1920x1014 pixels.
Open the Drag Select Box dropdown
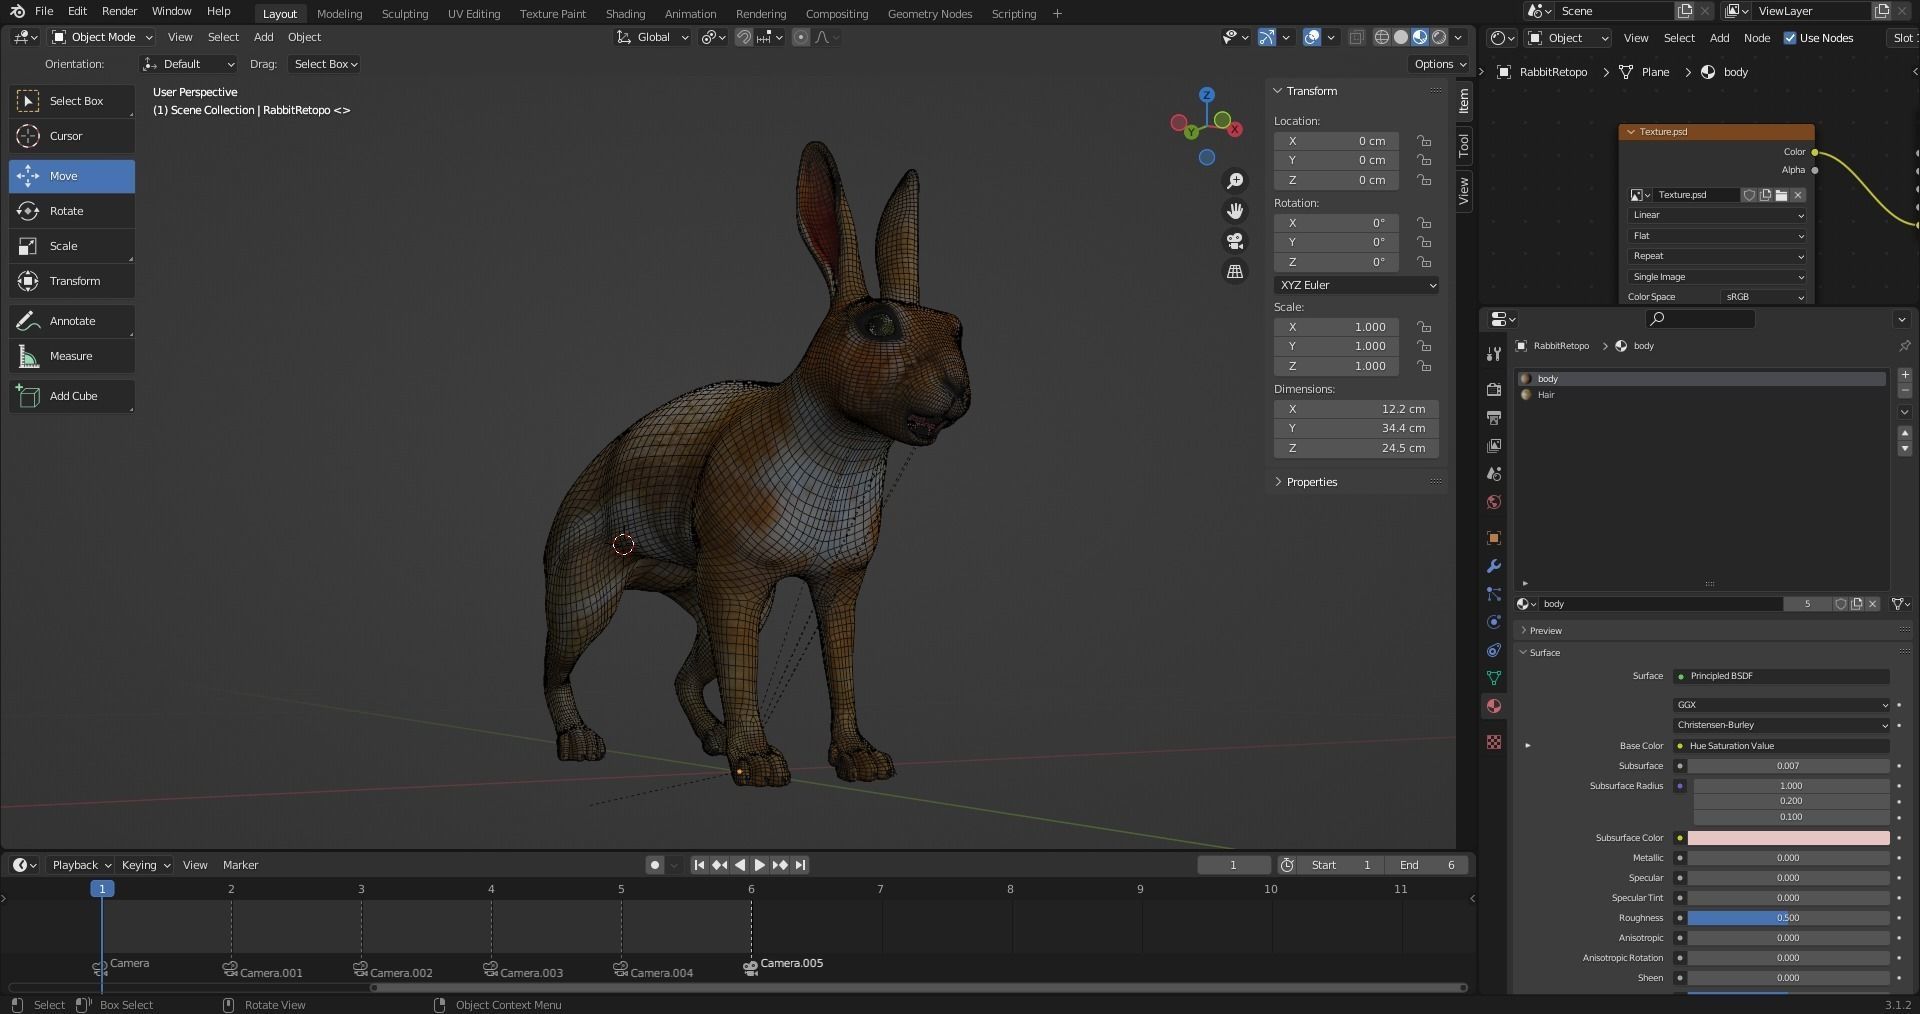325,64
